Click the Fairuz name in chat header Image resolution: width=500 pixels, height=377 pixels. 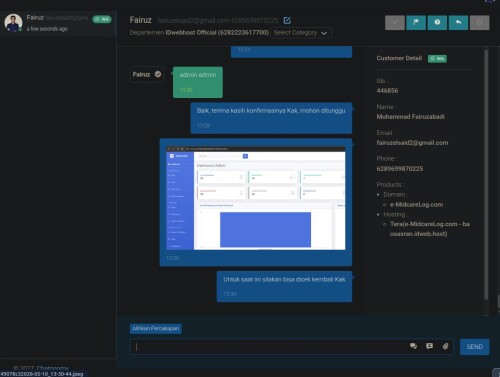point(141,20)
